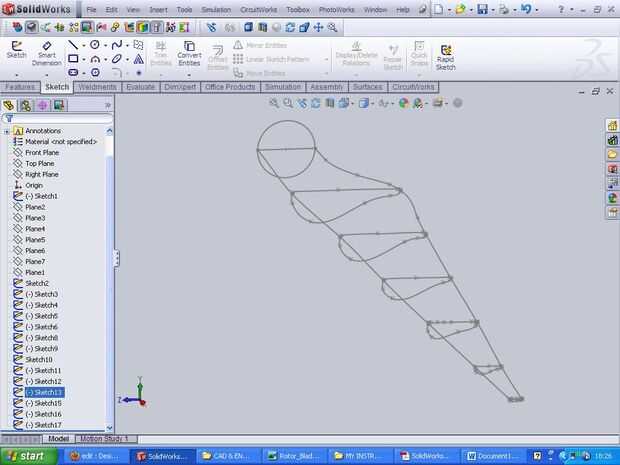Click Previous View in view toolbar
This screenshot has height=465, width=620.
pyautogui.click(x=302, y=103)
